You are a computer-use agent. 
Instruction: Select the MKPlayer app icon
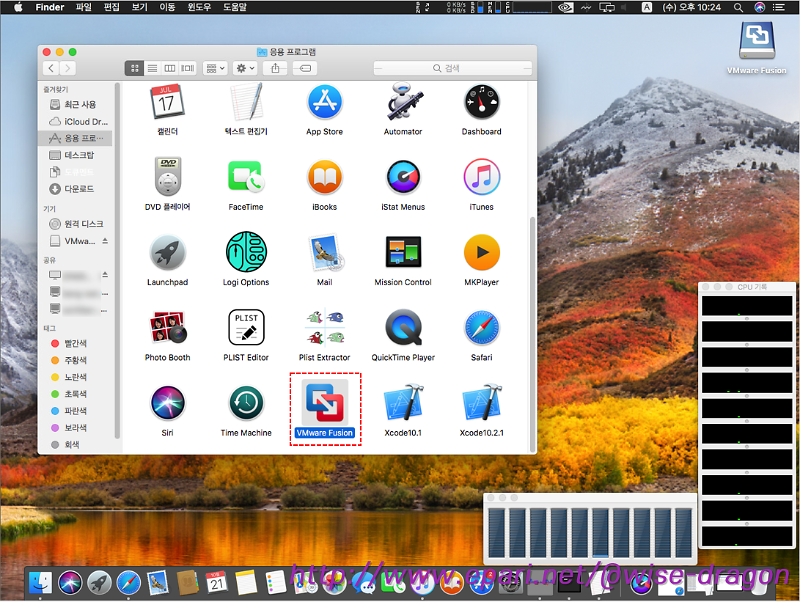pos(482,253)
